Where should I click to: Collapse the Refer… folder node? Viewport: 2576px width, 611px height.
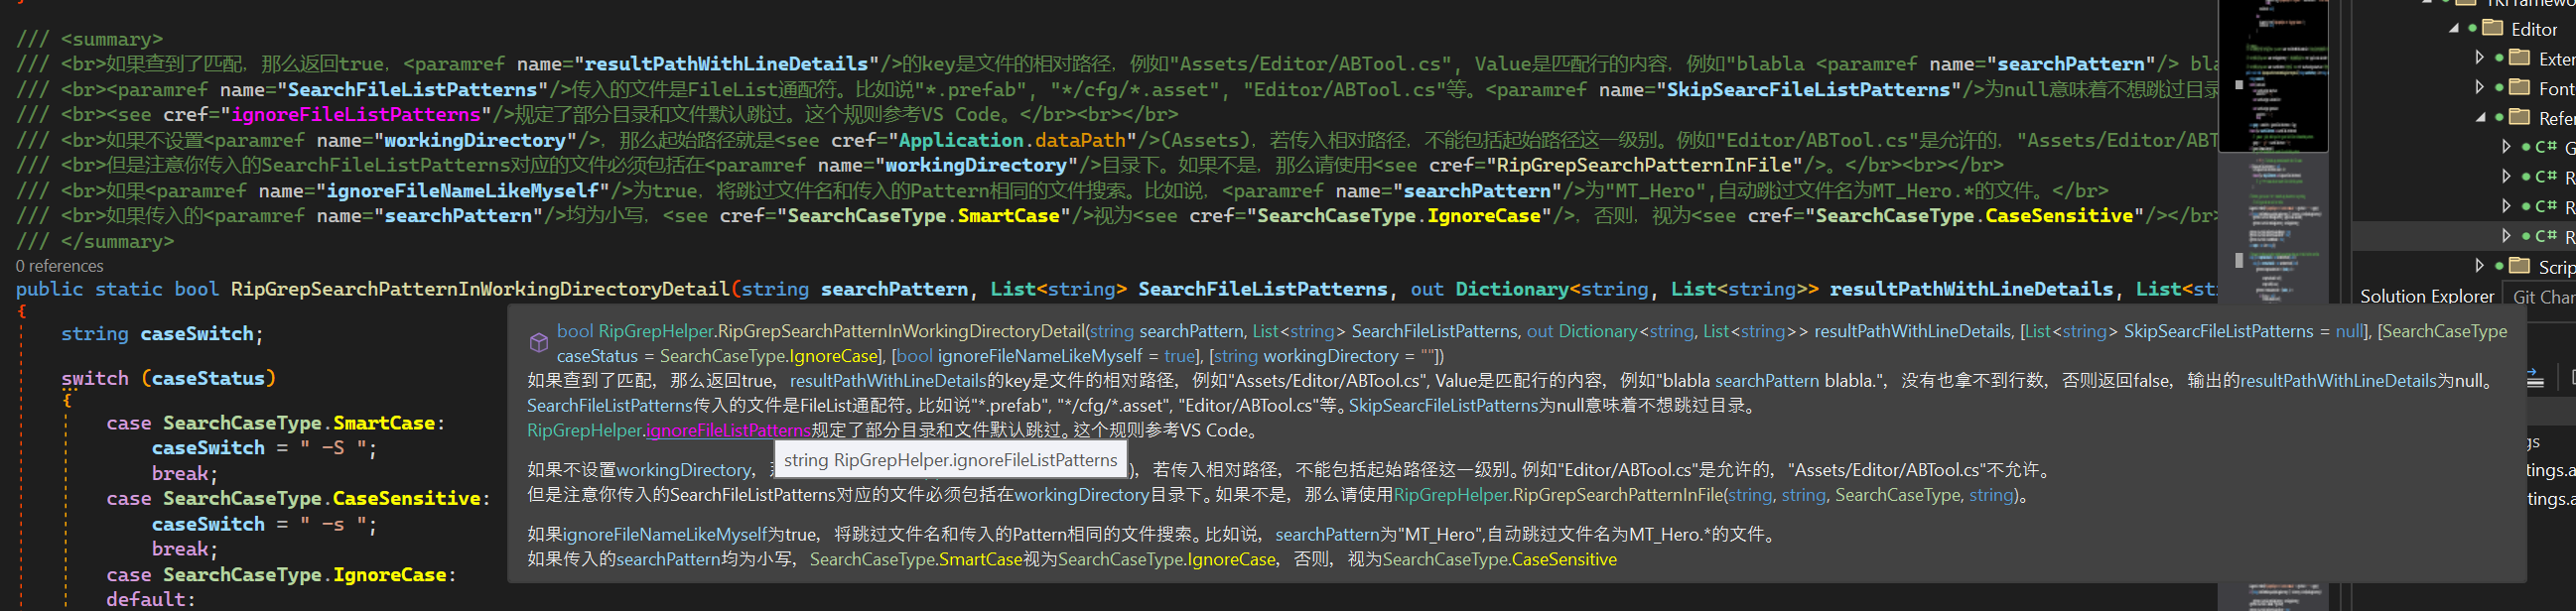[2480, 117]
